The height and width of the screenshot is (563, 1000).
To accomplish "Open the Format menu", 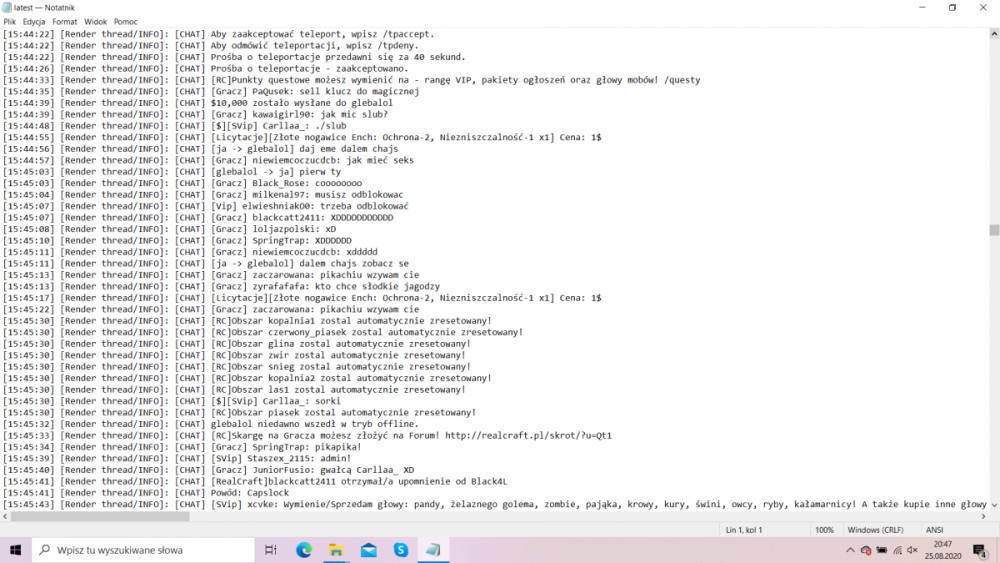I will point(64,21).
